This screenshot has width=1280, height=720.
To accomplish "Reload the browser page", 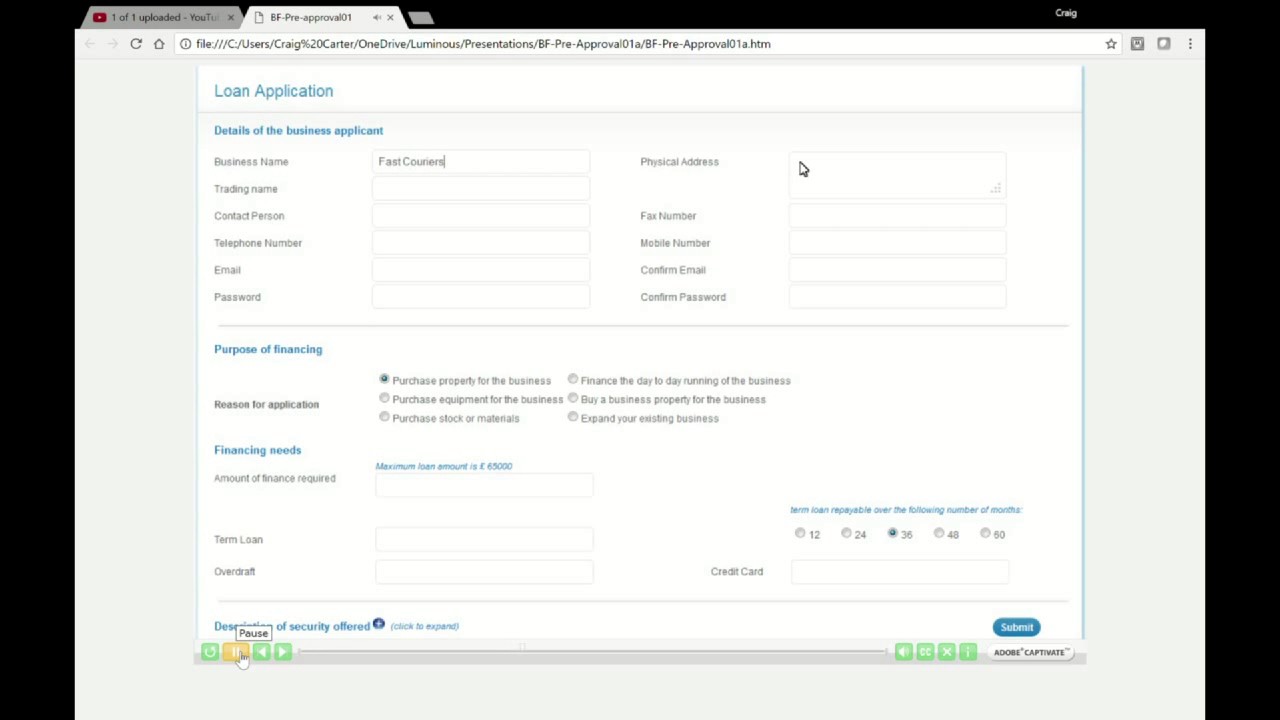I will point(136,44).
